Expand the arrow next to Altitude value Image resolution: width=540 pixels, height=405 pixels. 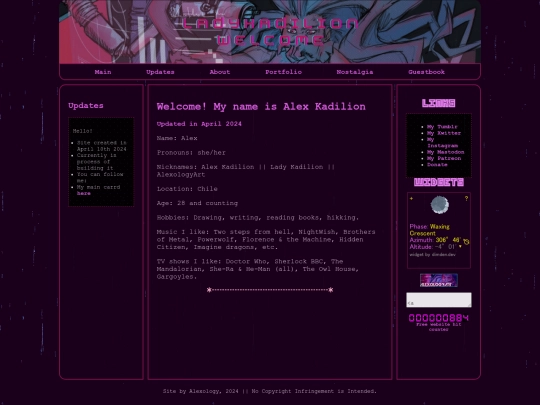(460, 247)
